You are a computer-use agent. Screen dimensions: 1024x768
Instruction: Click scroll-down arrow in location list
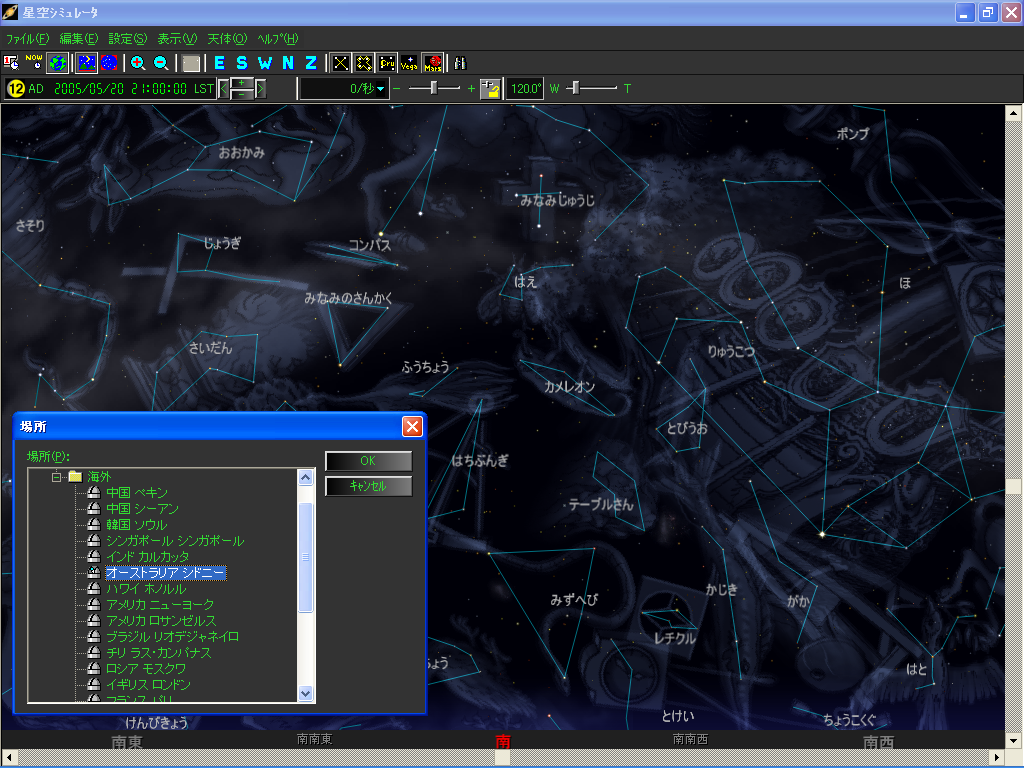pyautogui.click(x=306, y=693)
